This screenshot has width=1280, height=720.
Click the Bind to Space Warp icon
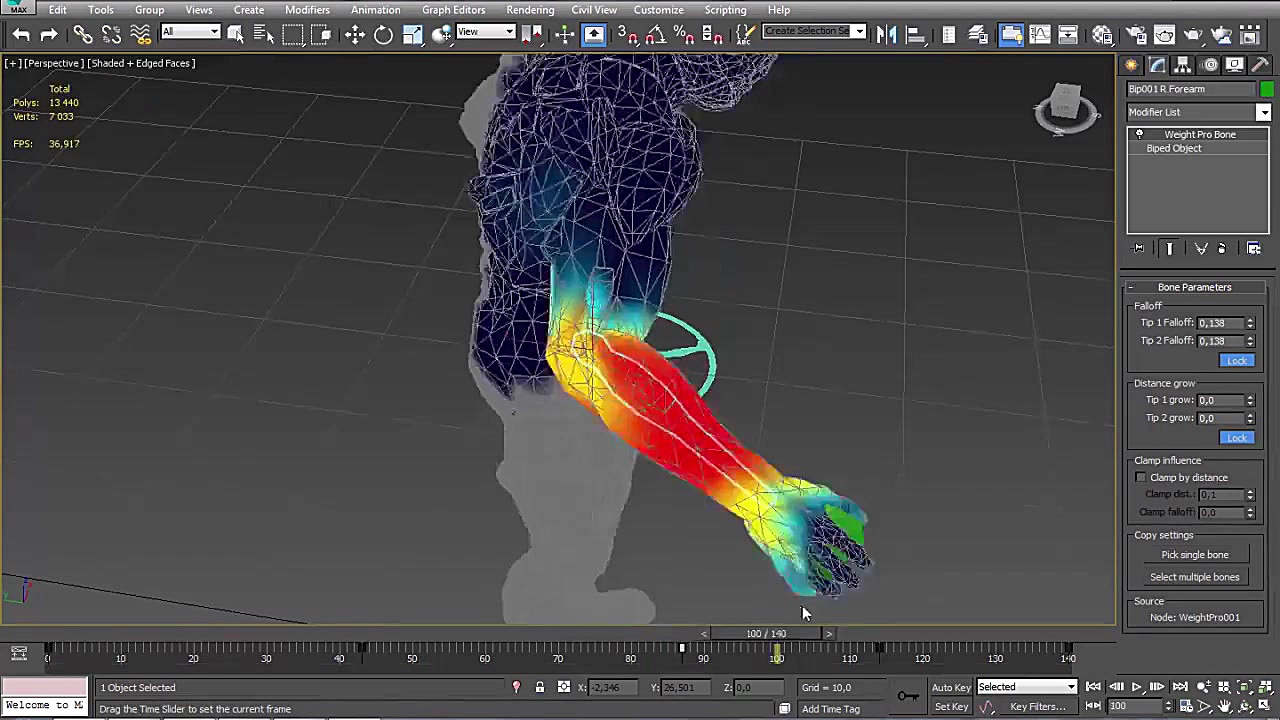point(140,35)
